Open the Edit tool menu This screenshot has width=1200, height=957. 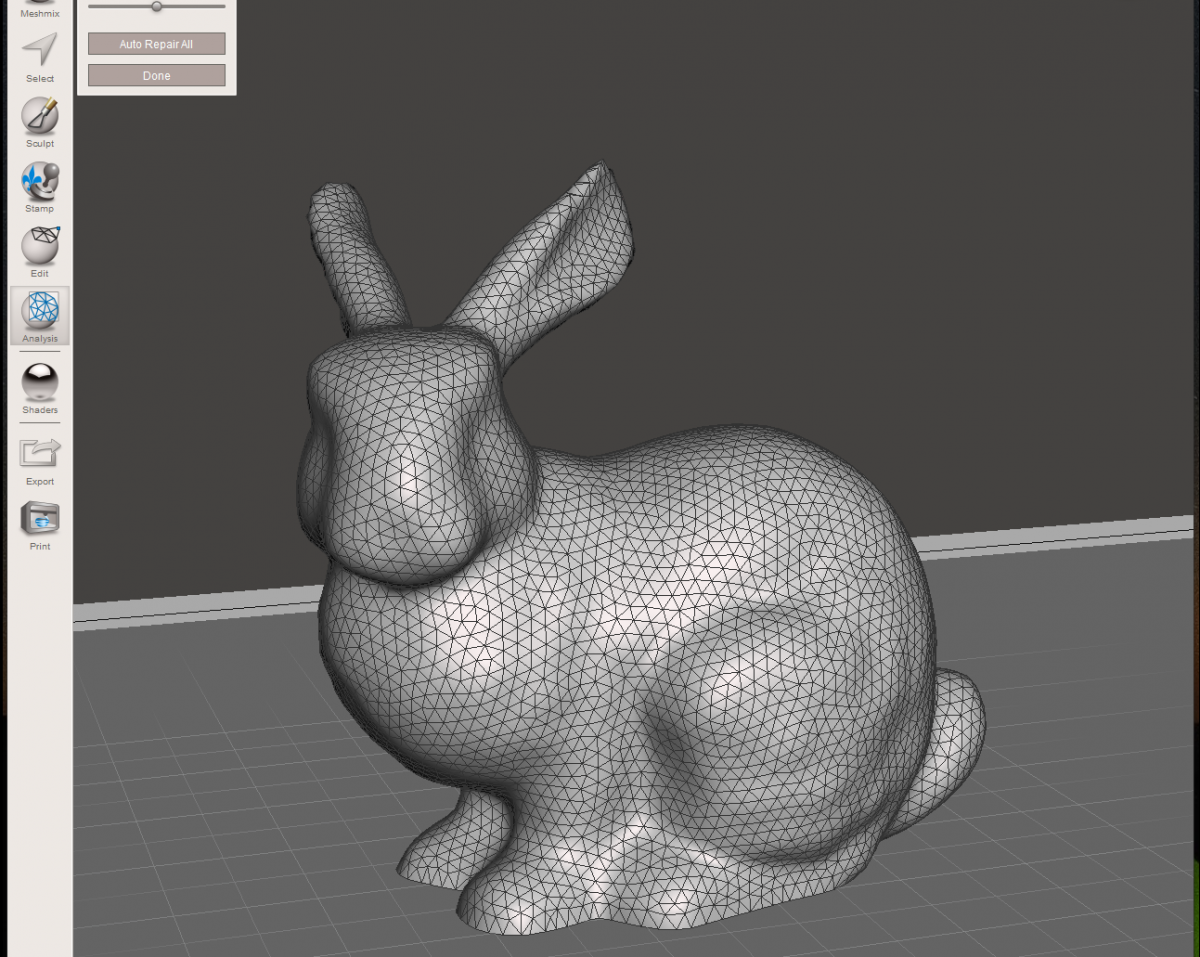coord(40,252)
